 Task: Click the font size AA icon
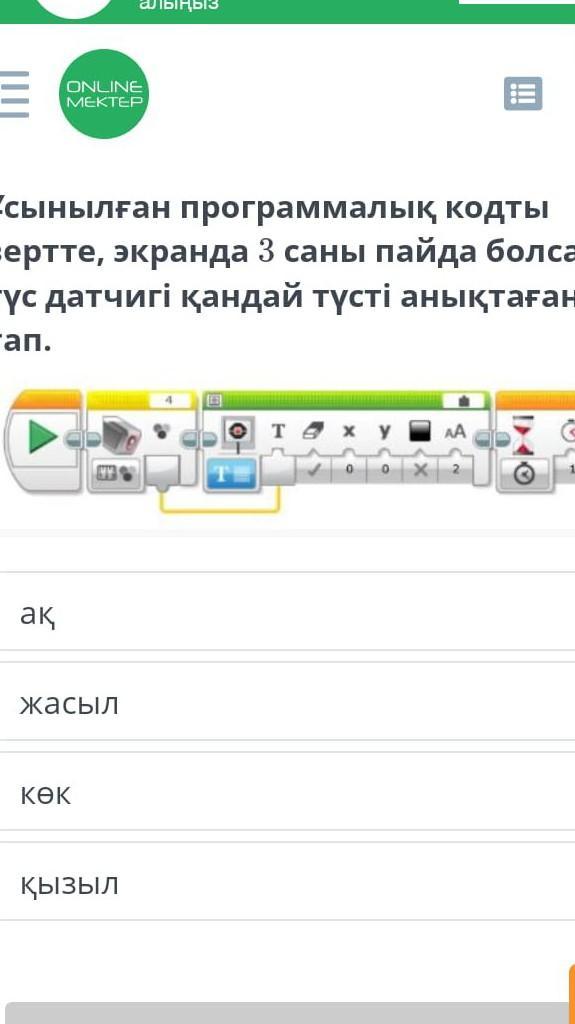(455, 431)
